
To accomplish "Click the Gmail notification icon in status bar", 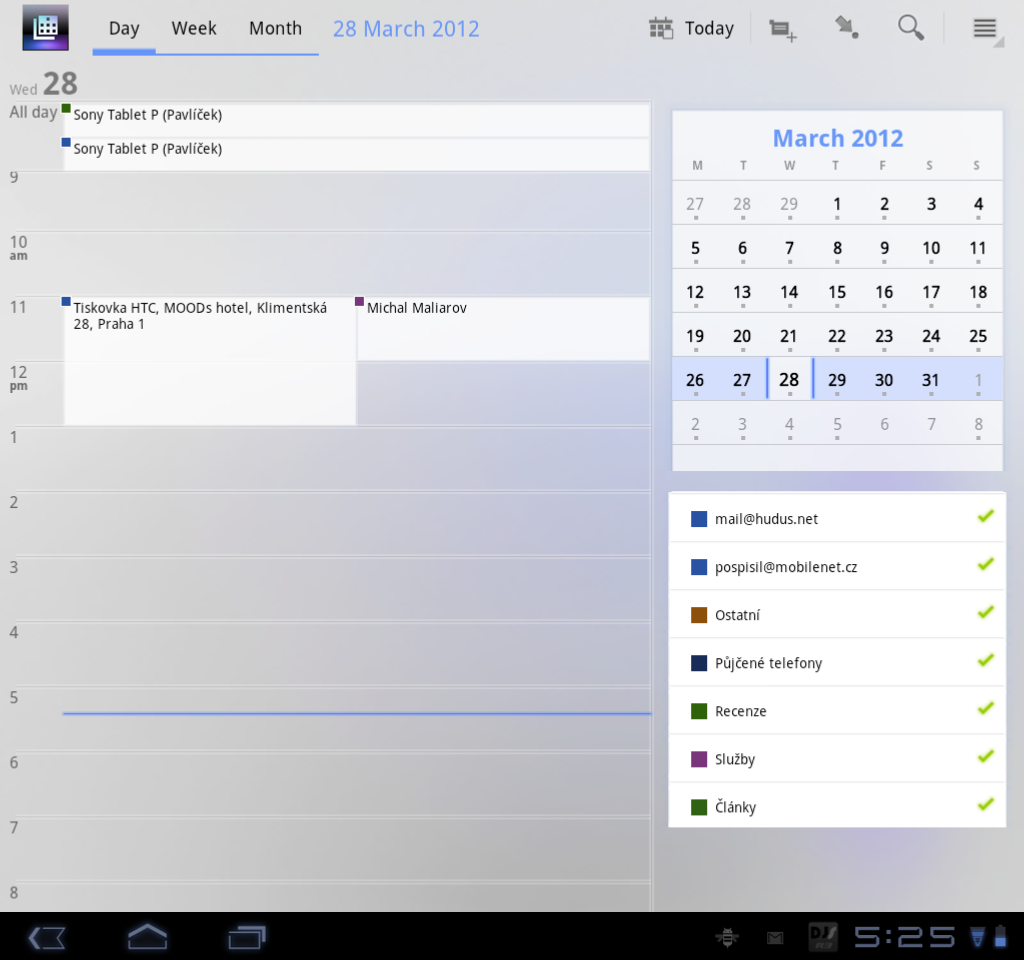I will (774, 937).
